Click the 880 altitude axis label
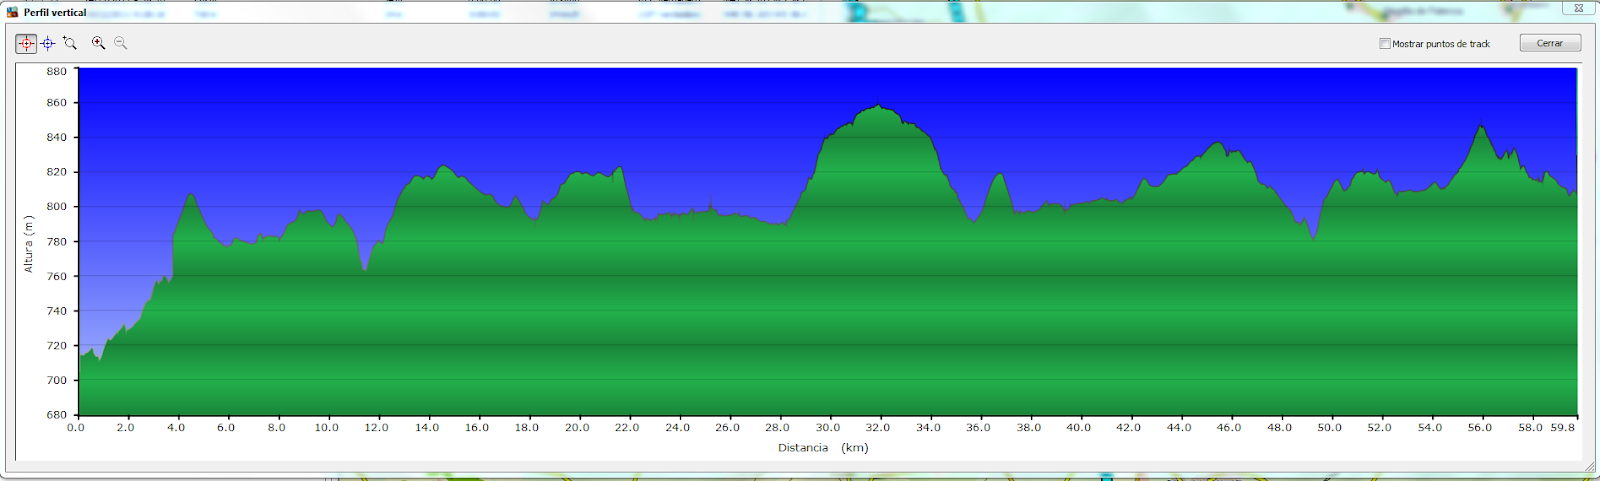1600x481 pixels. click(57, 71)
